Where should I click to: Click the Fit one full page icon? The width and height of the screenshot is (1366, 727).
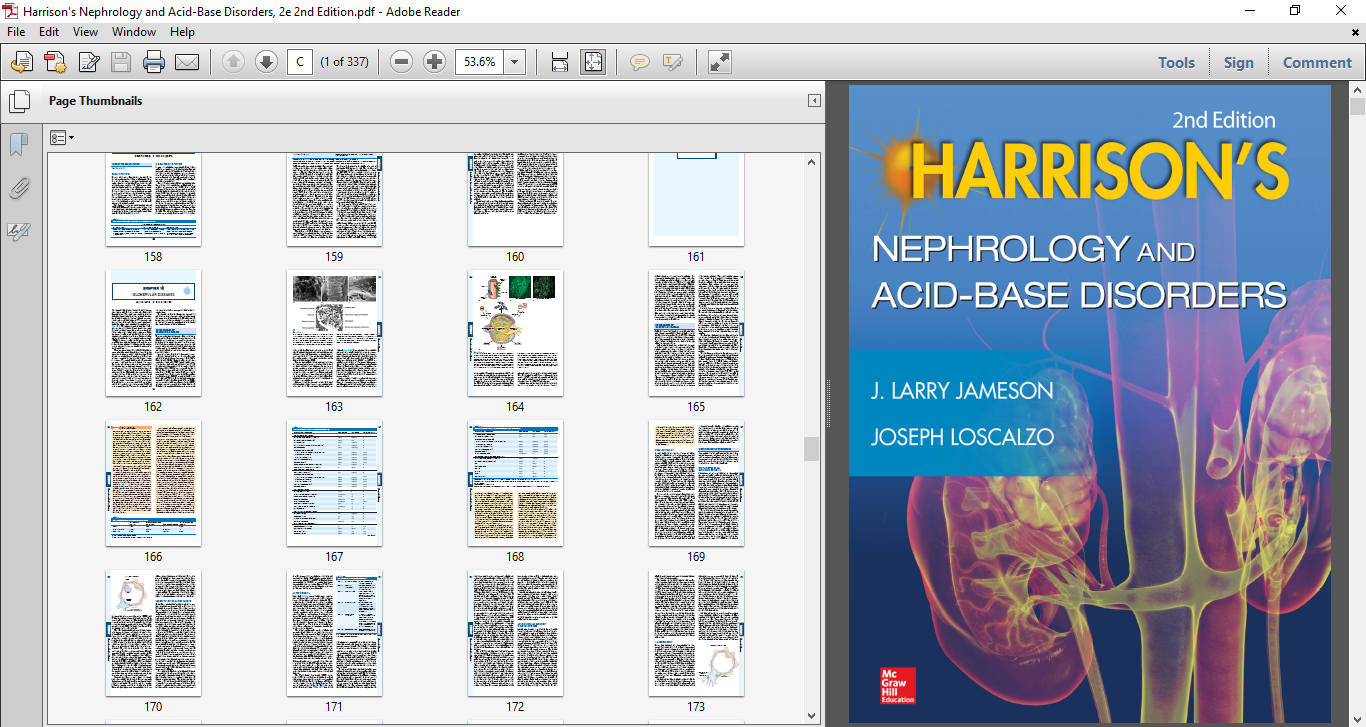click(x=593, y=62)
